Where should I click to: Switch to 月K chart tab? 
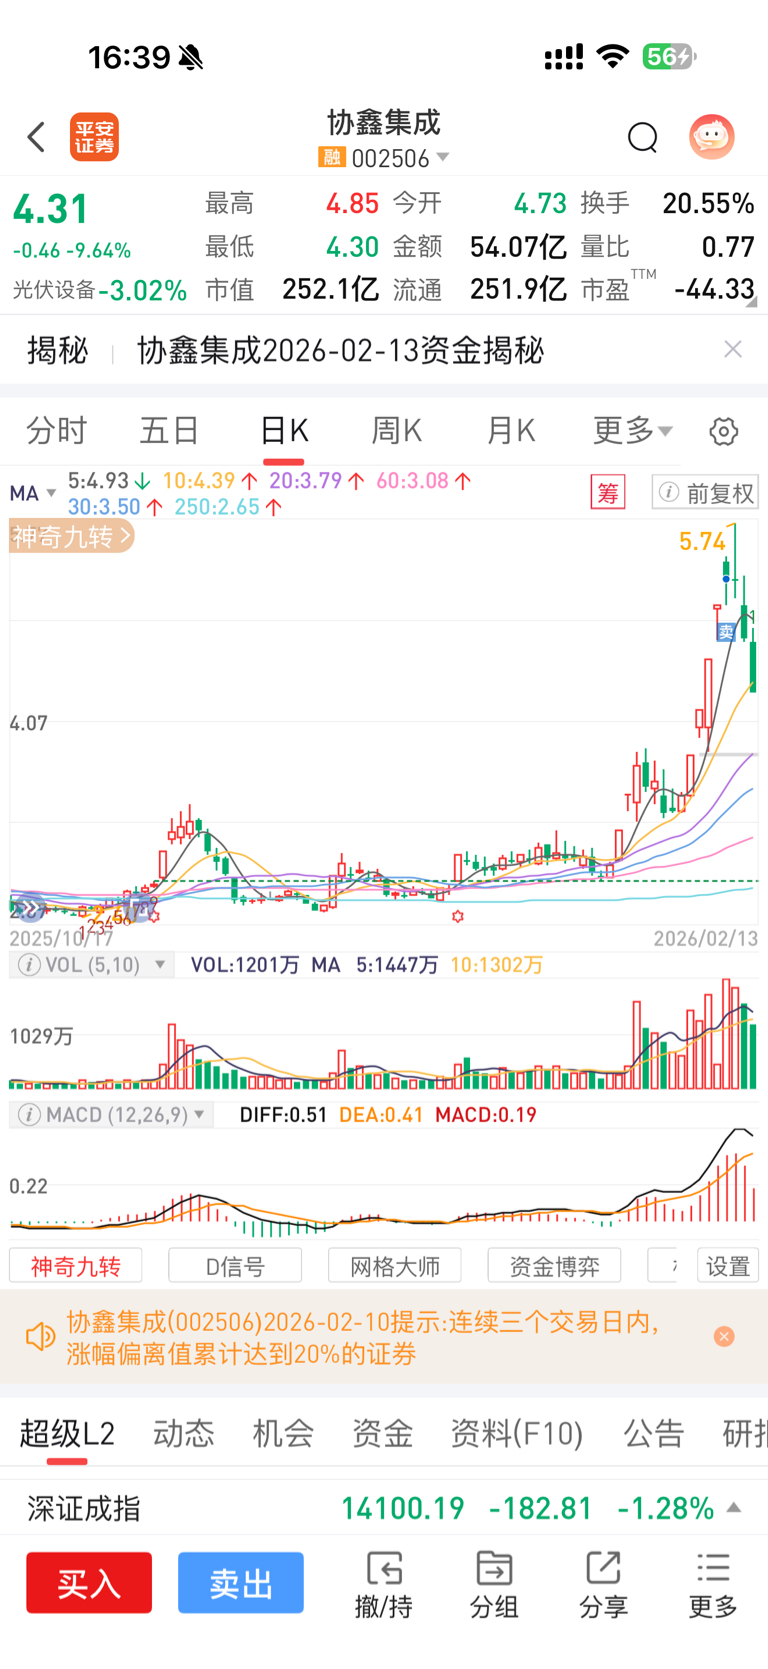(x=511, y=431)
